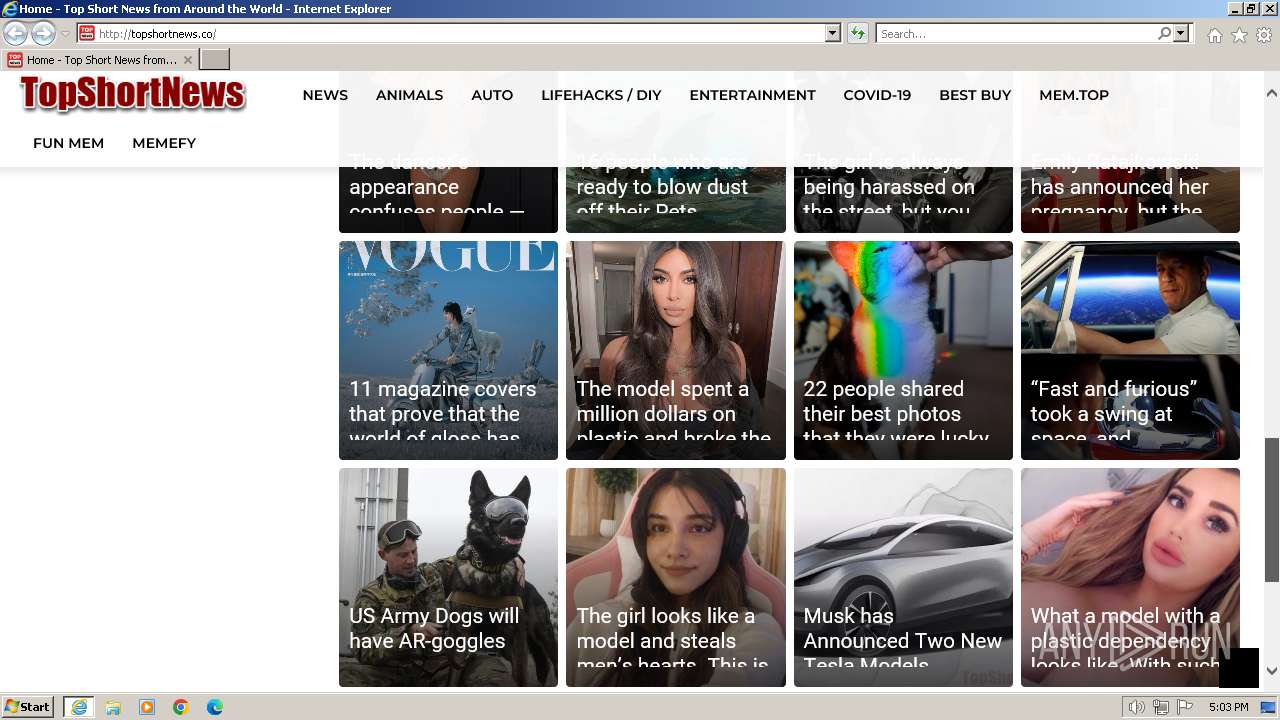Click the Refresh page icon

tap(857, 34)
